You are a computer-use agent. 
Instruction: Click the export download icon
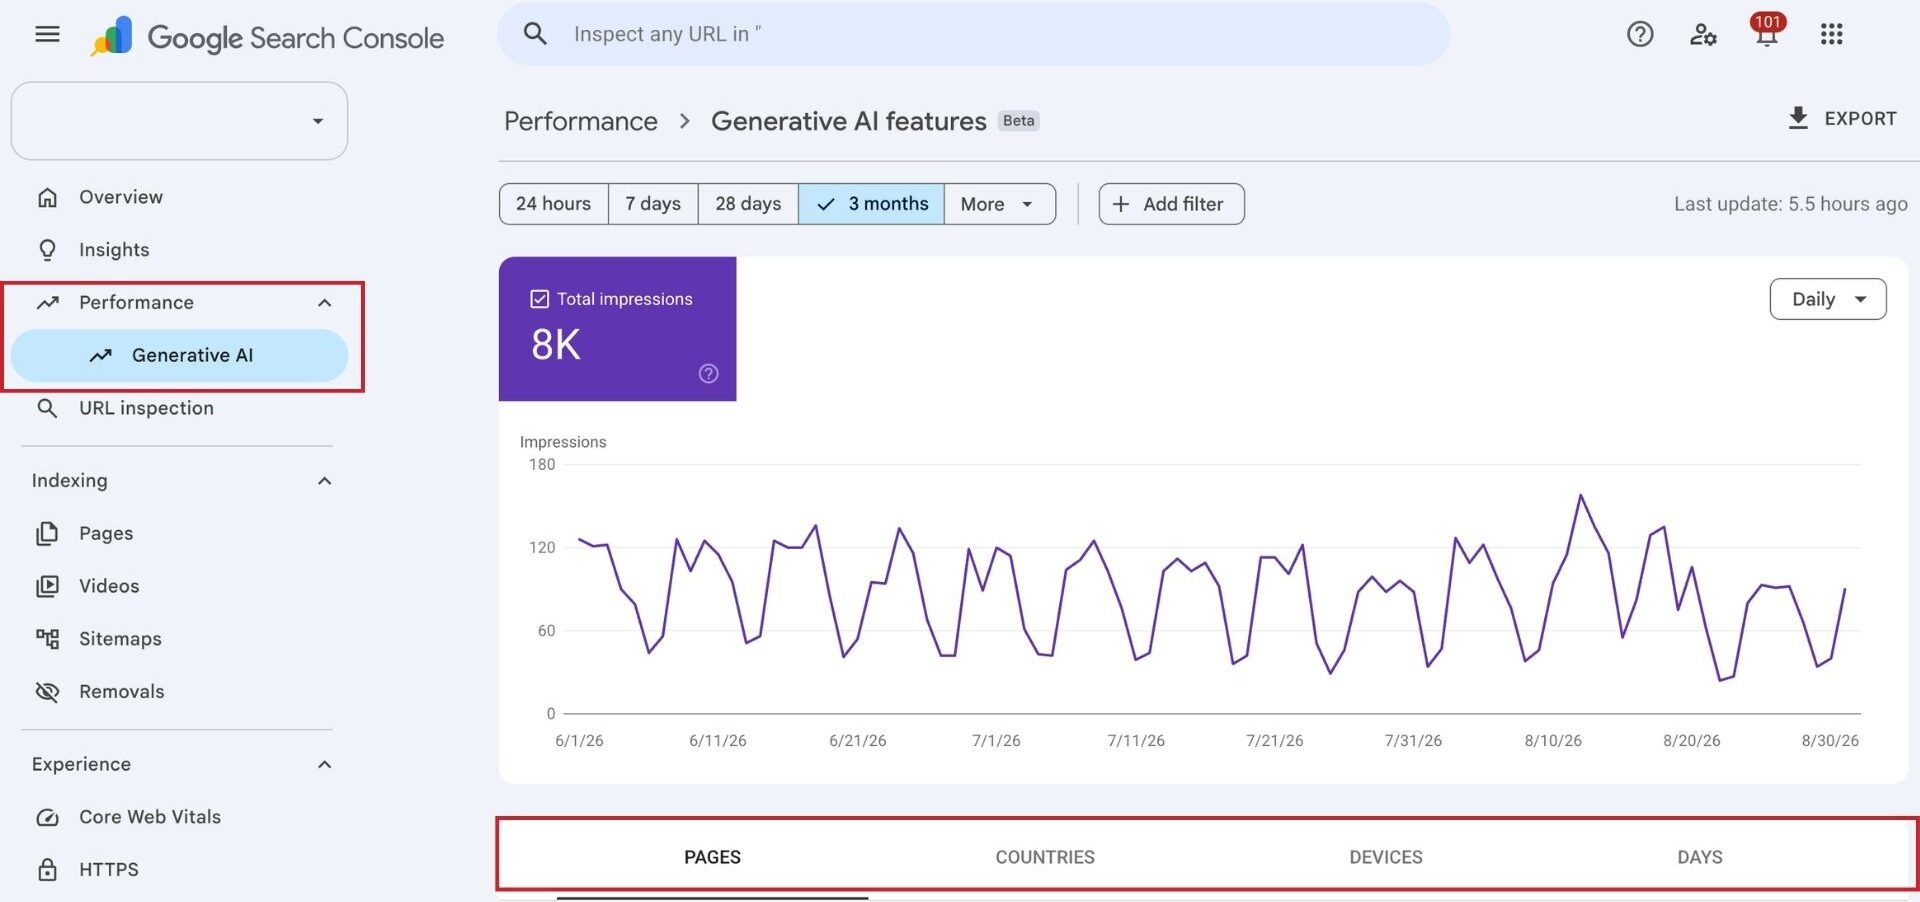click(x=1798, y=118)
